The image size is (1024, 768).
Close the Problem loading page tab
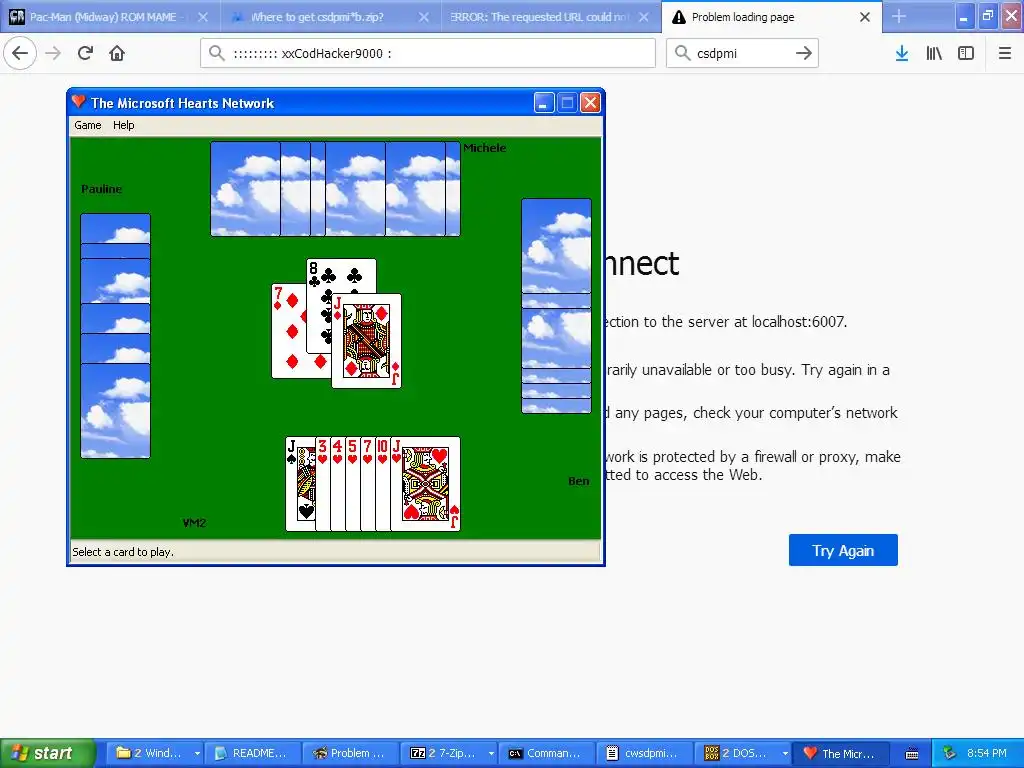pyautogui.click(x=865, y=17)
